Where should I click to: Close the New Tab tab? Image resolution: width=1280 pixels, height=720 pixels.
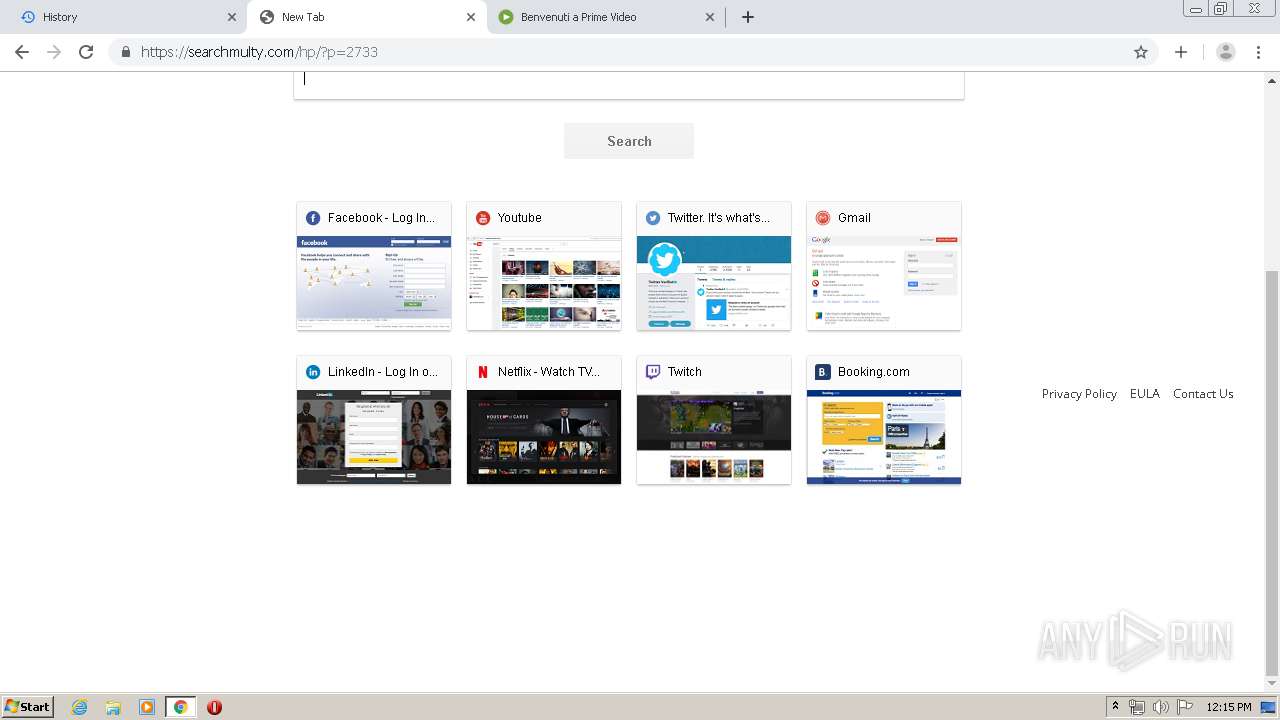coord(471,17)
